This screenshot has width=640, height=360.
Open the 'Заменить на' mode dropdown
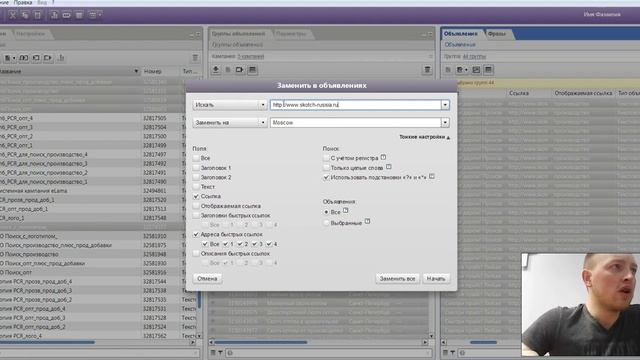(x=230, y=122)
